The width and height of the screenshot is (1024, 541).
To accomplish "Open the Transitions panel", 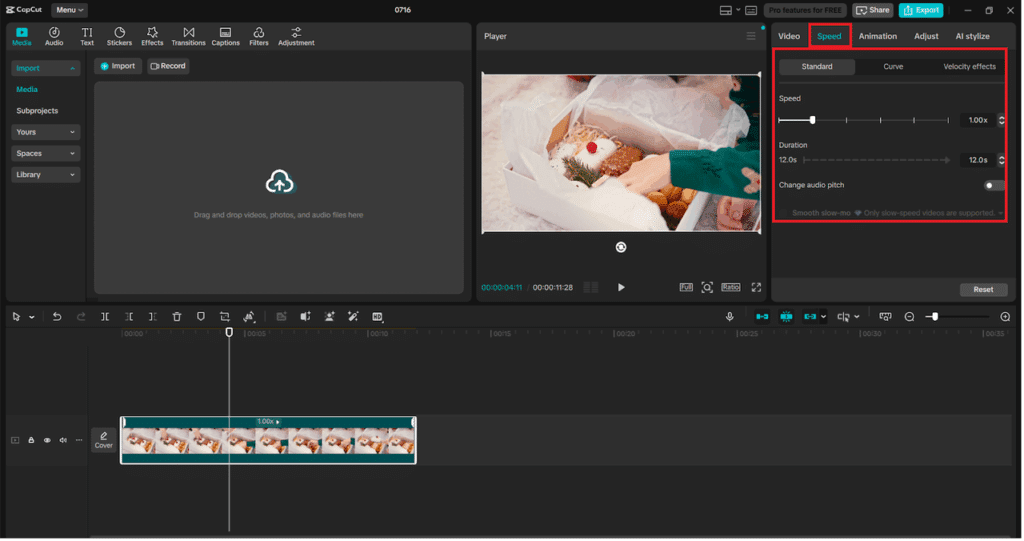I will (188, 37).
